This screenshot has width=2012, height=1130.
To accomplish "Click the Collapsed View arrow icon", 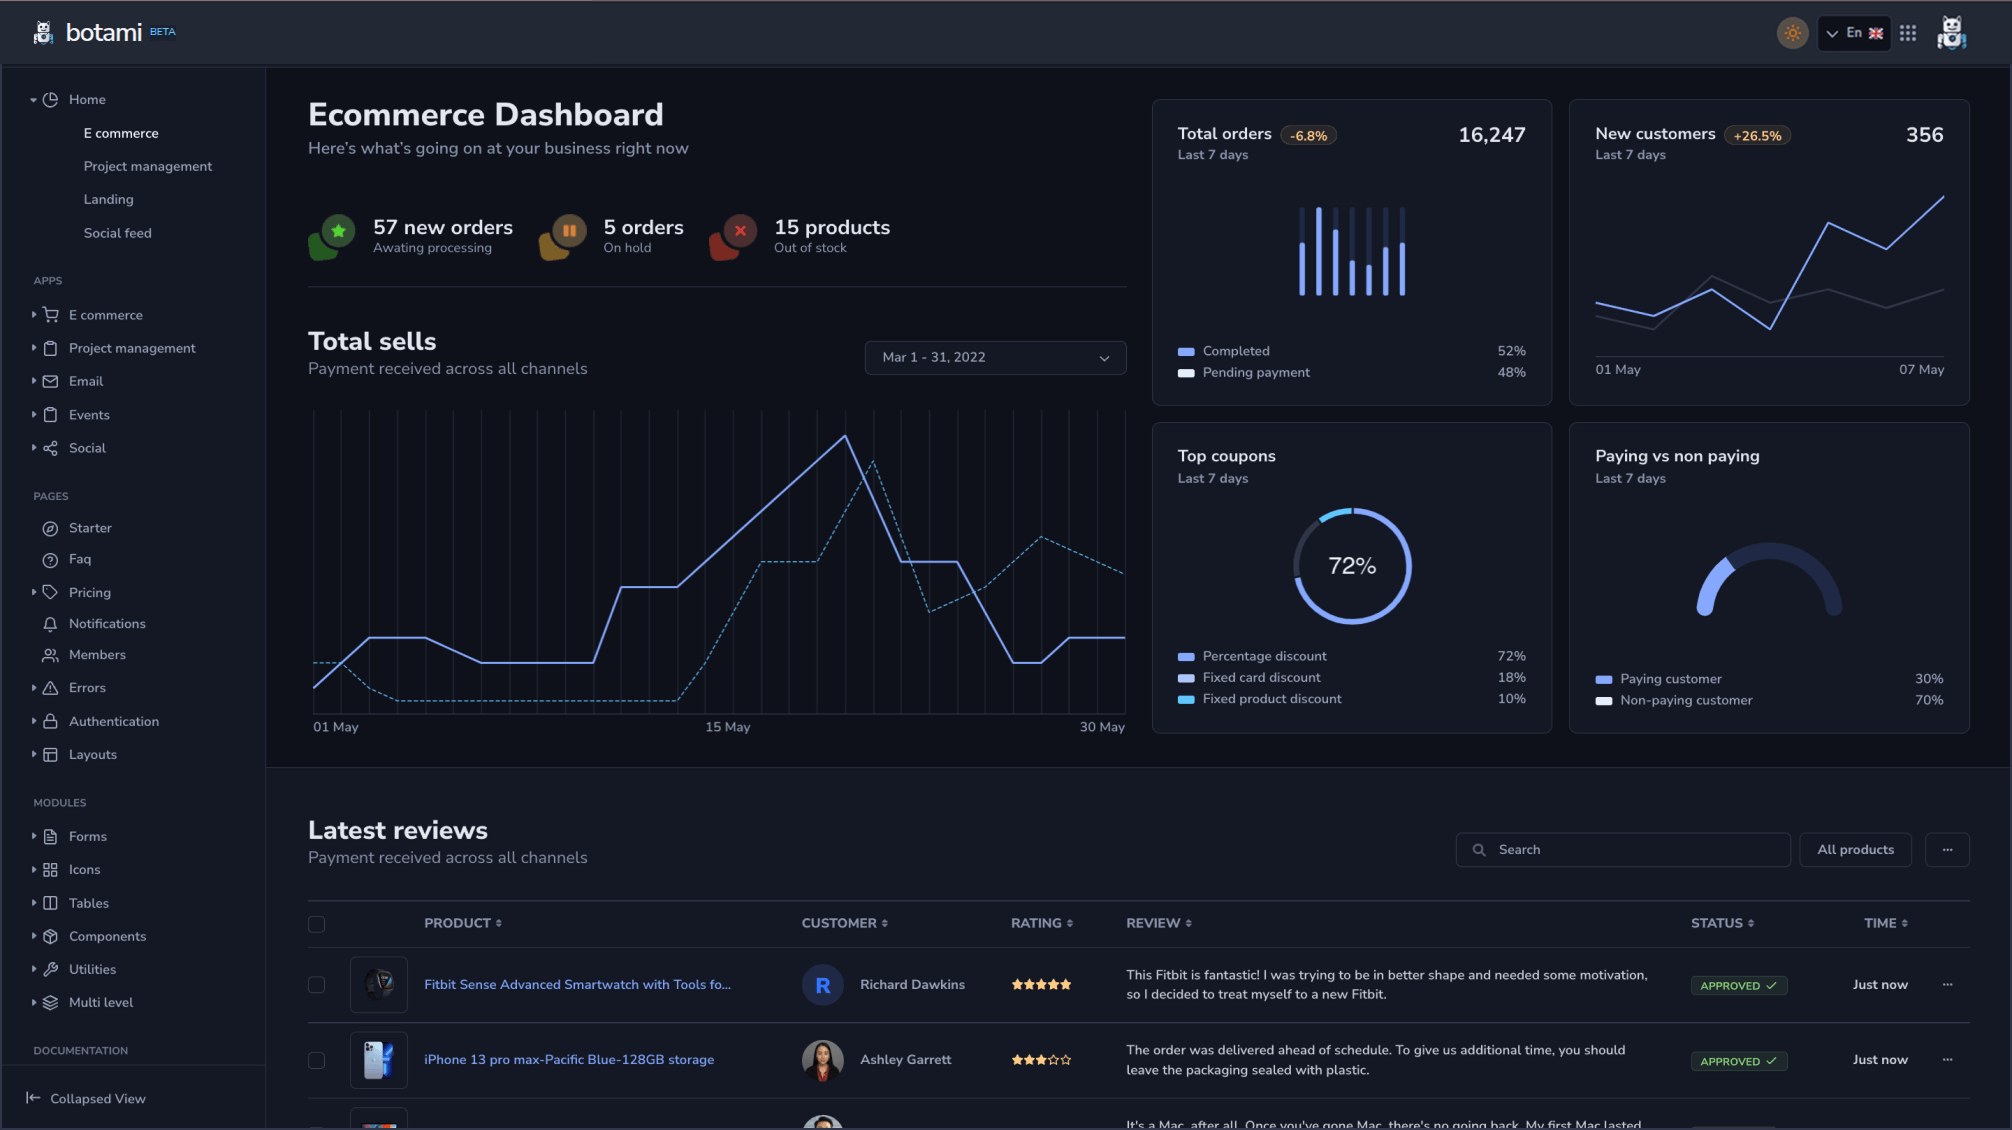I will pos(33,1098).
